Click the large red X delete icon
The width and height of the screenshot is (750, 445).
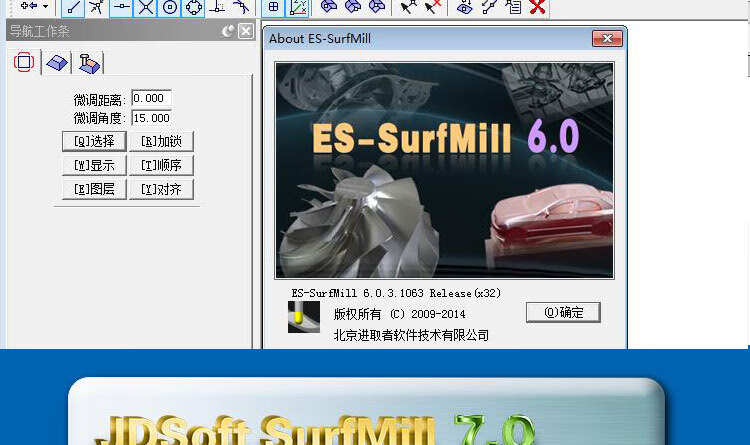[538, 7]
